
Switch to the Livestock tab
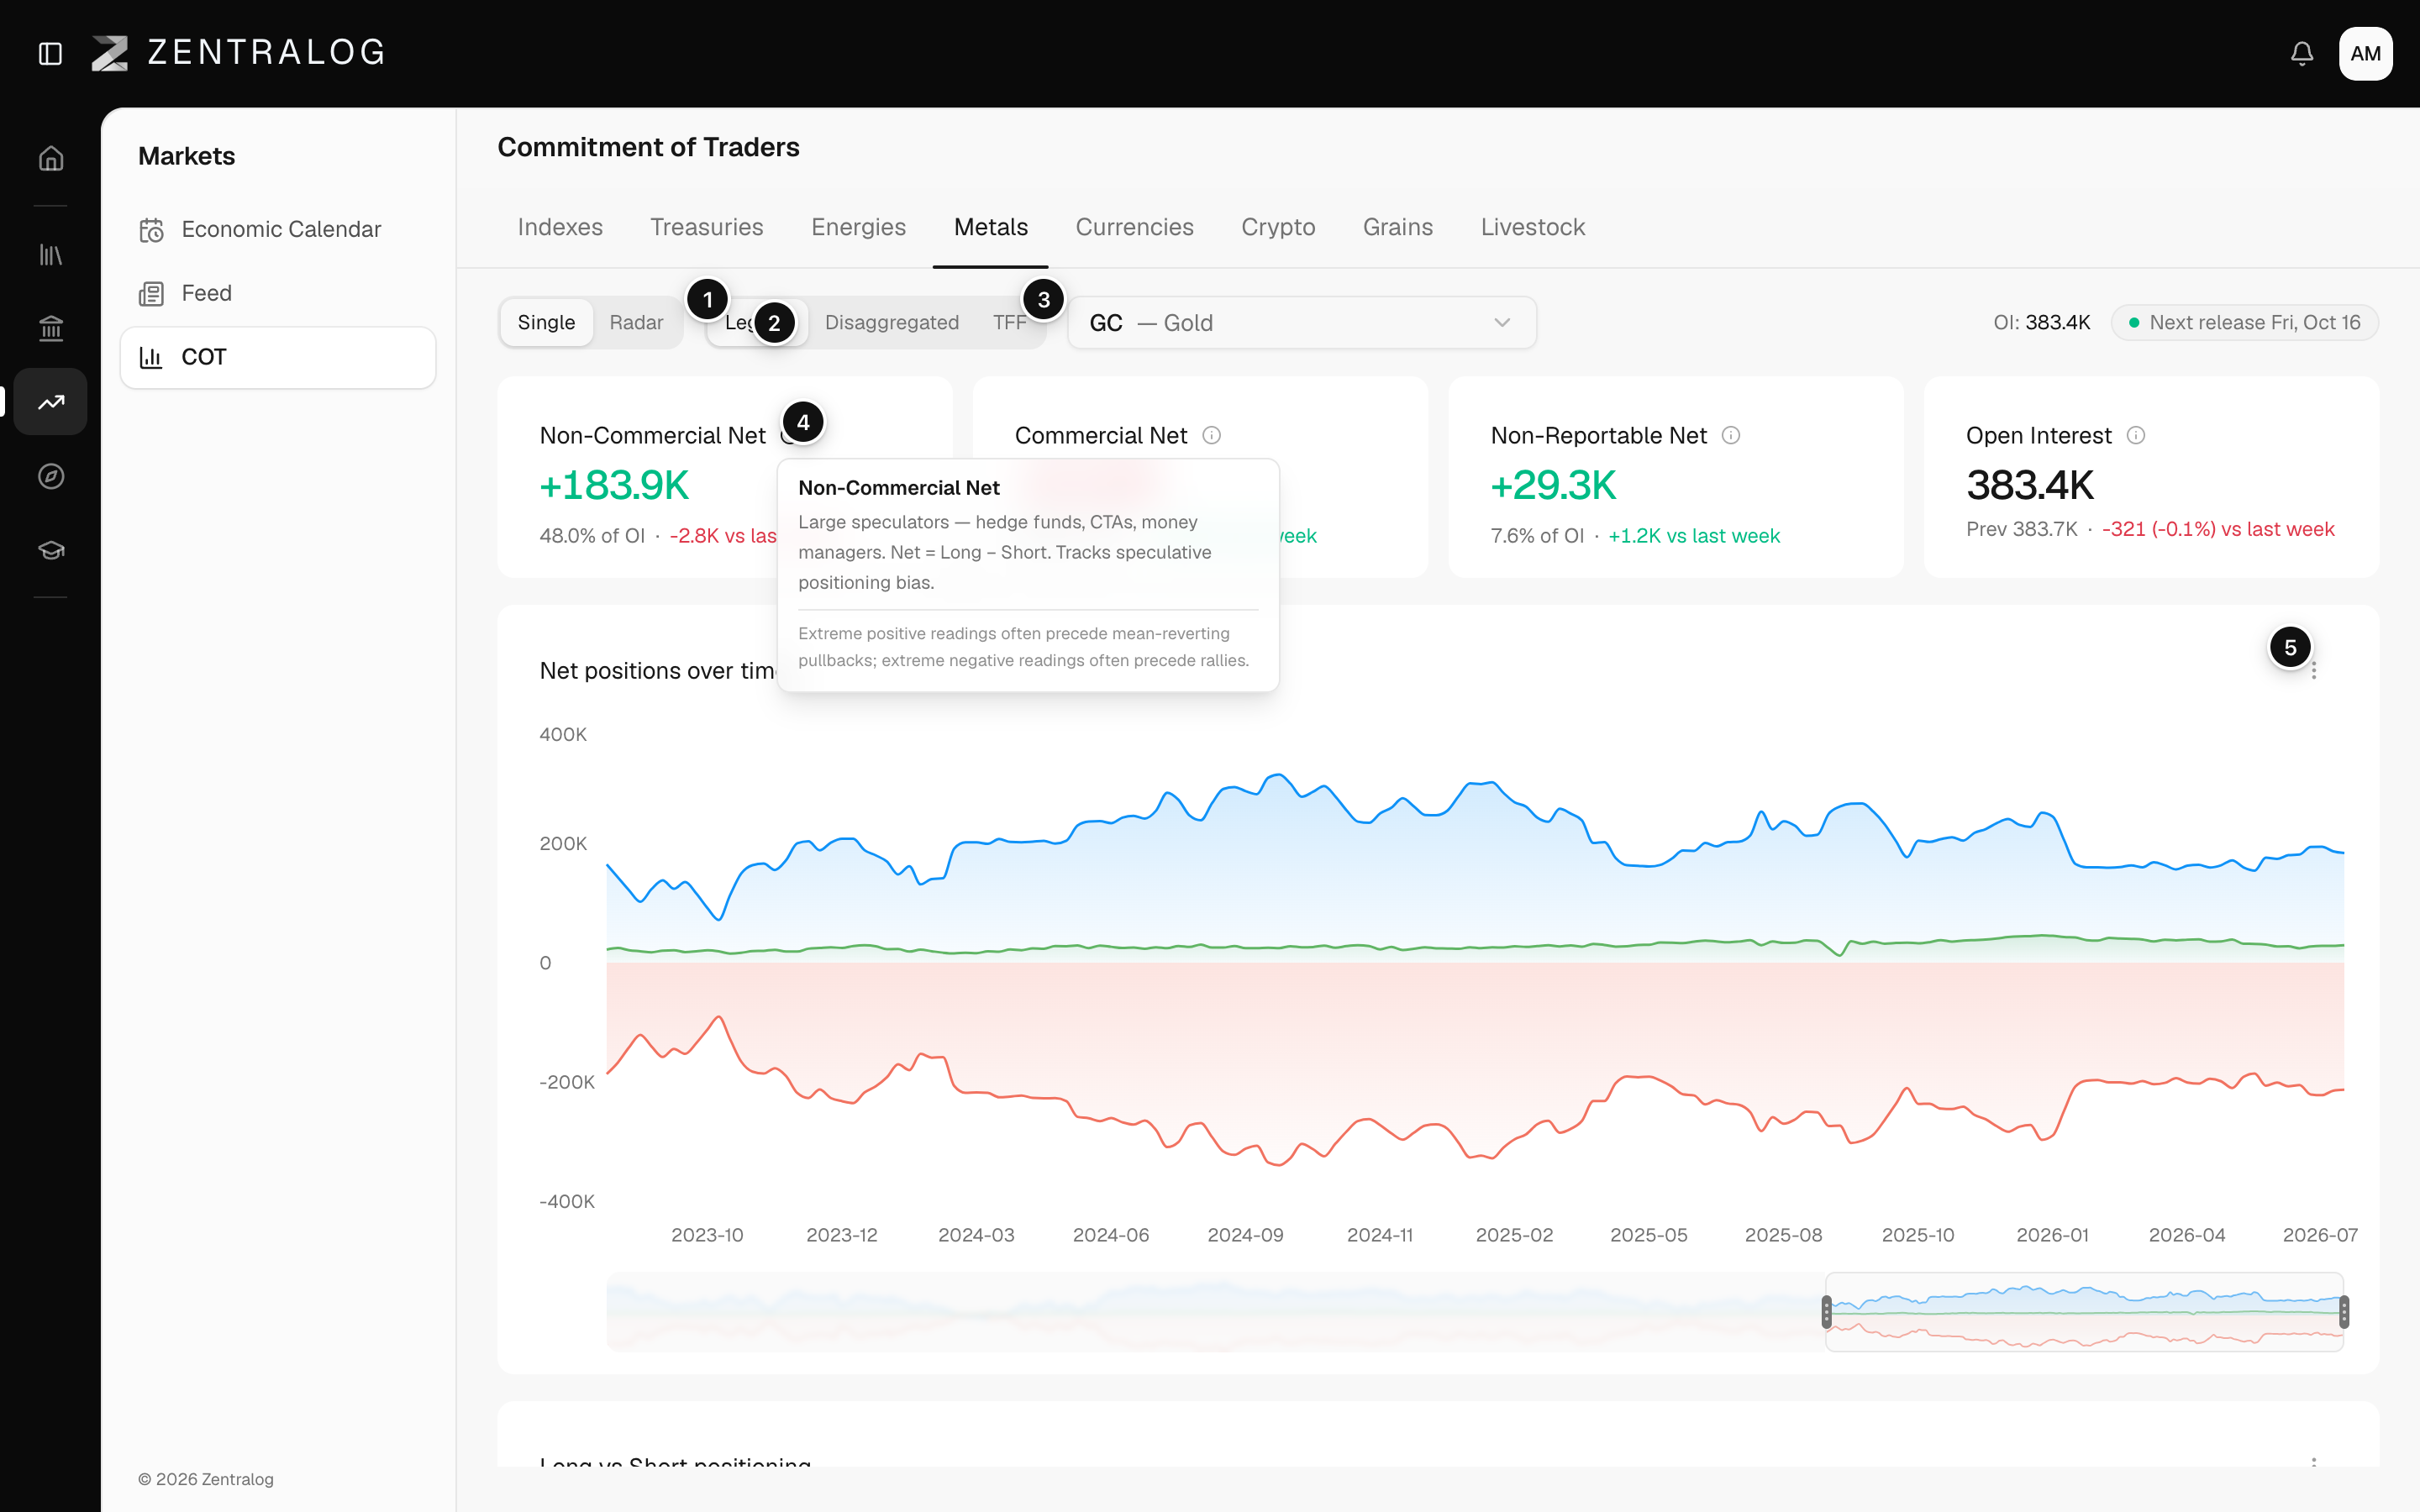tap(1533, 227)
